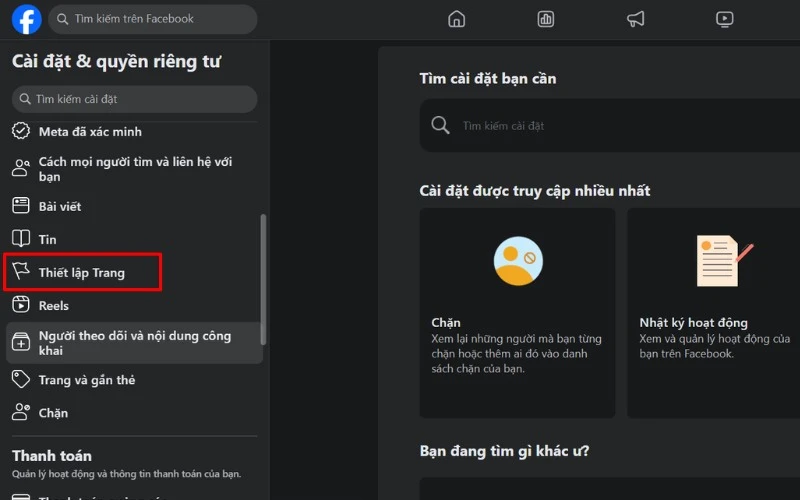
Task: Click the Chặn person icon in sidebar
Action: [x=21, y=412]
